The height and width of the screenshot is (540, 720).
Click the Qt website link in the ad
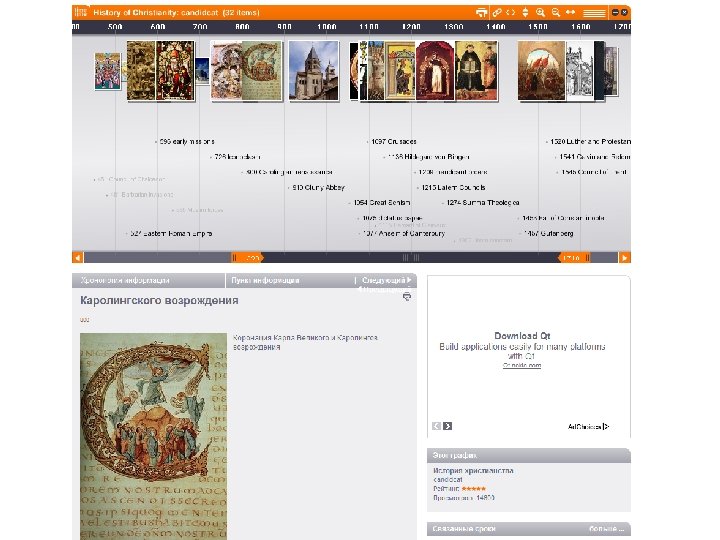pyautogui.click(x=522, y=366)
